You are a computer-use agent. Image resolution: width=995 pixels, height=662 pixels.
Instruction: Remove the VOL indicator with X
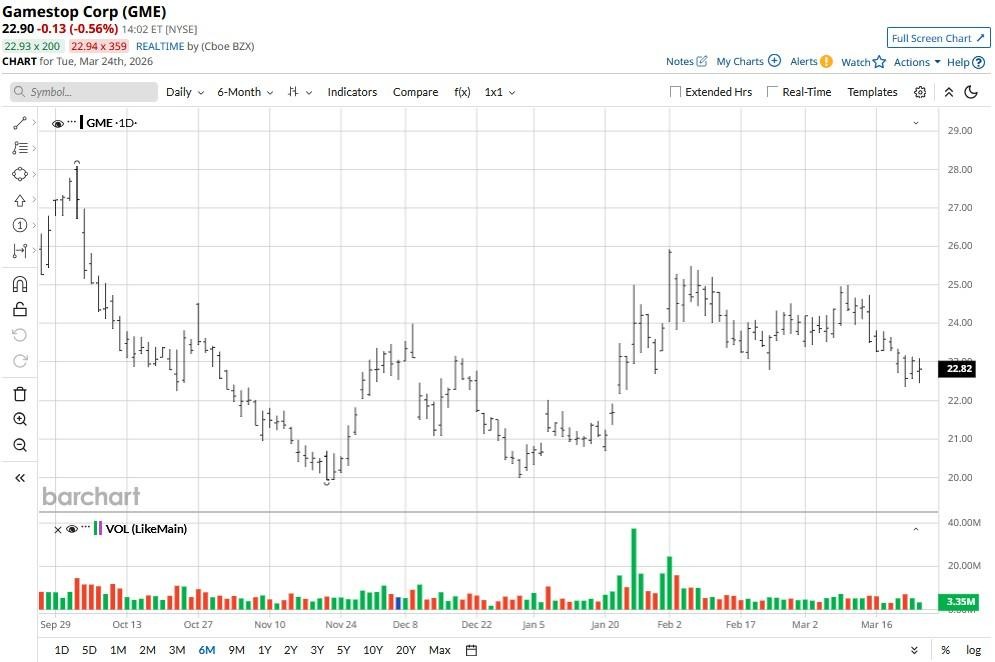click(x=58, y=529)
